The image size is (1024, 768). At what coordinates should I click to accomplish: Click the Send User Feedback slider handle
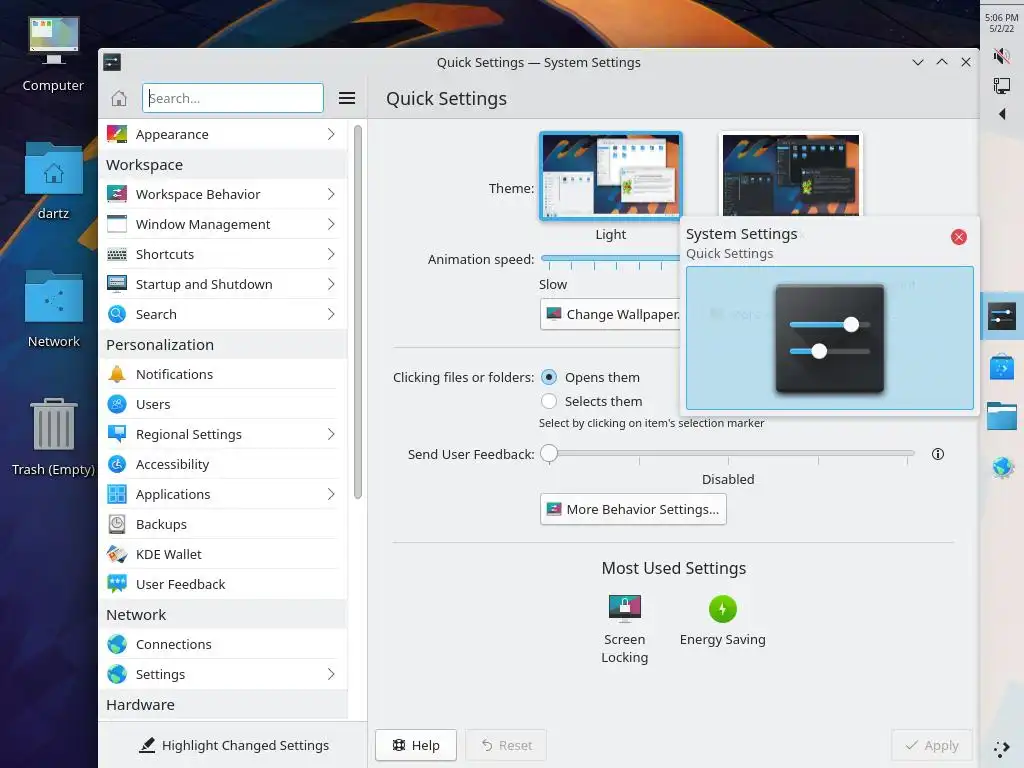(549, 453)
